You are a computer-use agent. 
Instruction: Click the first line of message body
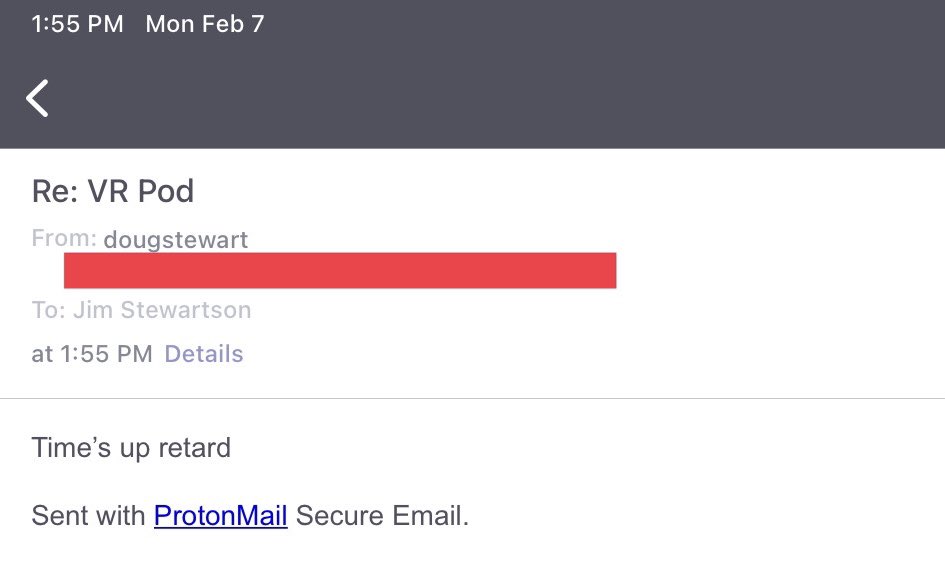point(131,447)
